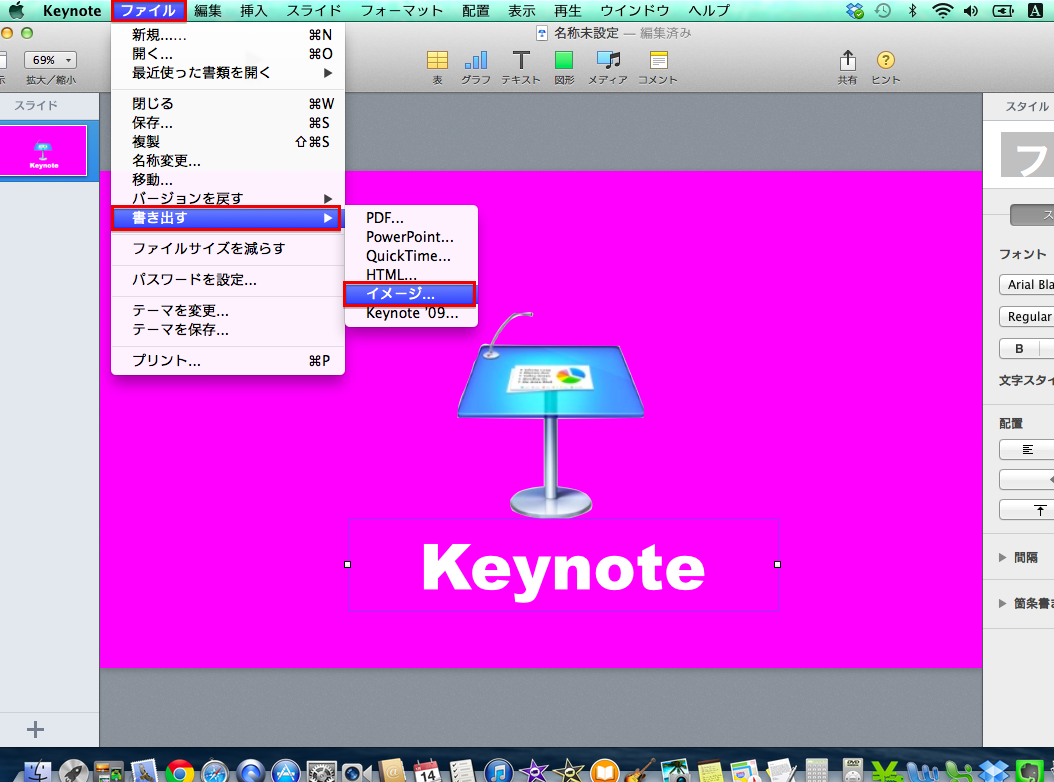
Task: Select パスワードを設定... menu item
Action: pos(228,280)
